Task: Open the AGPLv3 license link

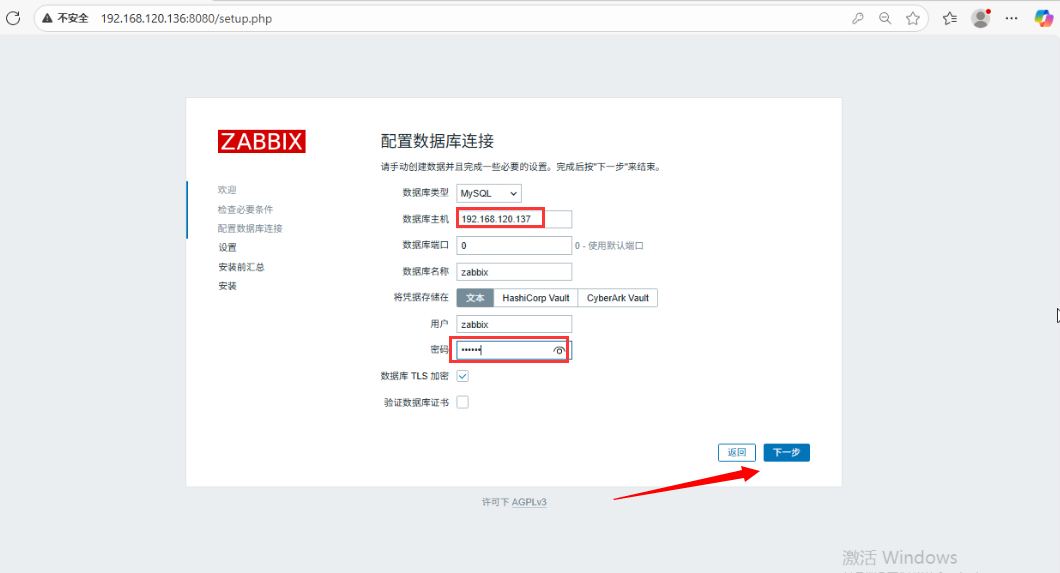Action: pyautogui.click(x=529, y=502)
